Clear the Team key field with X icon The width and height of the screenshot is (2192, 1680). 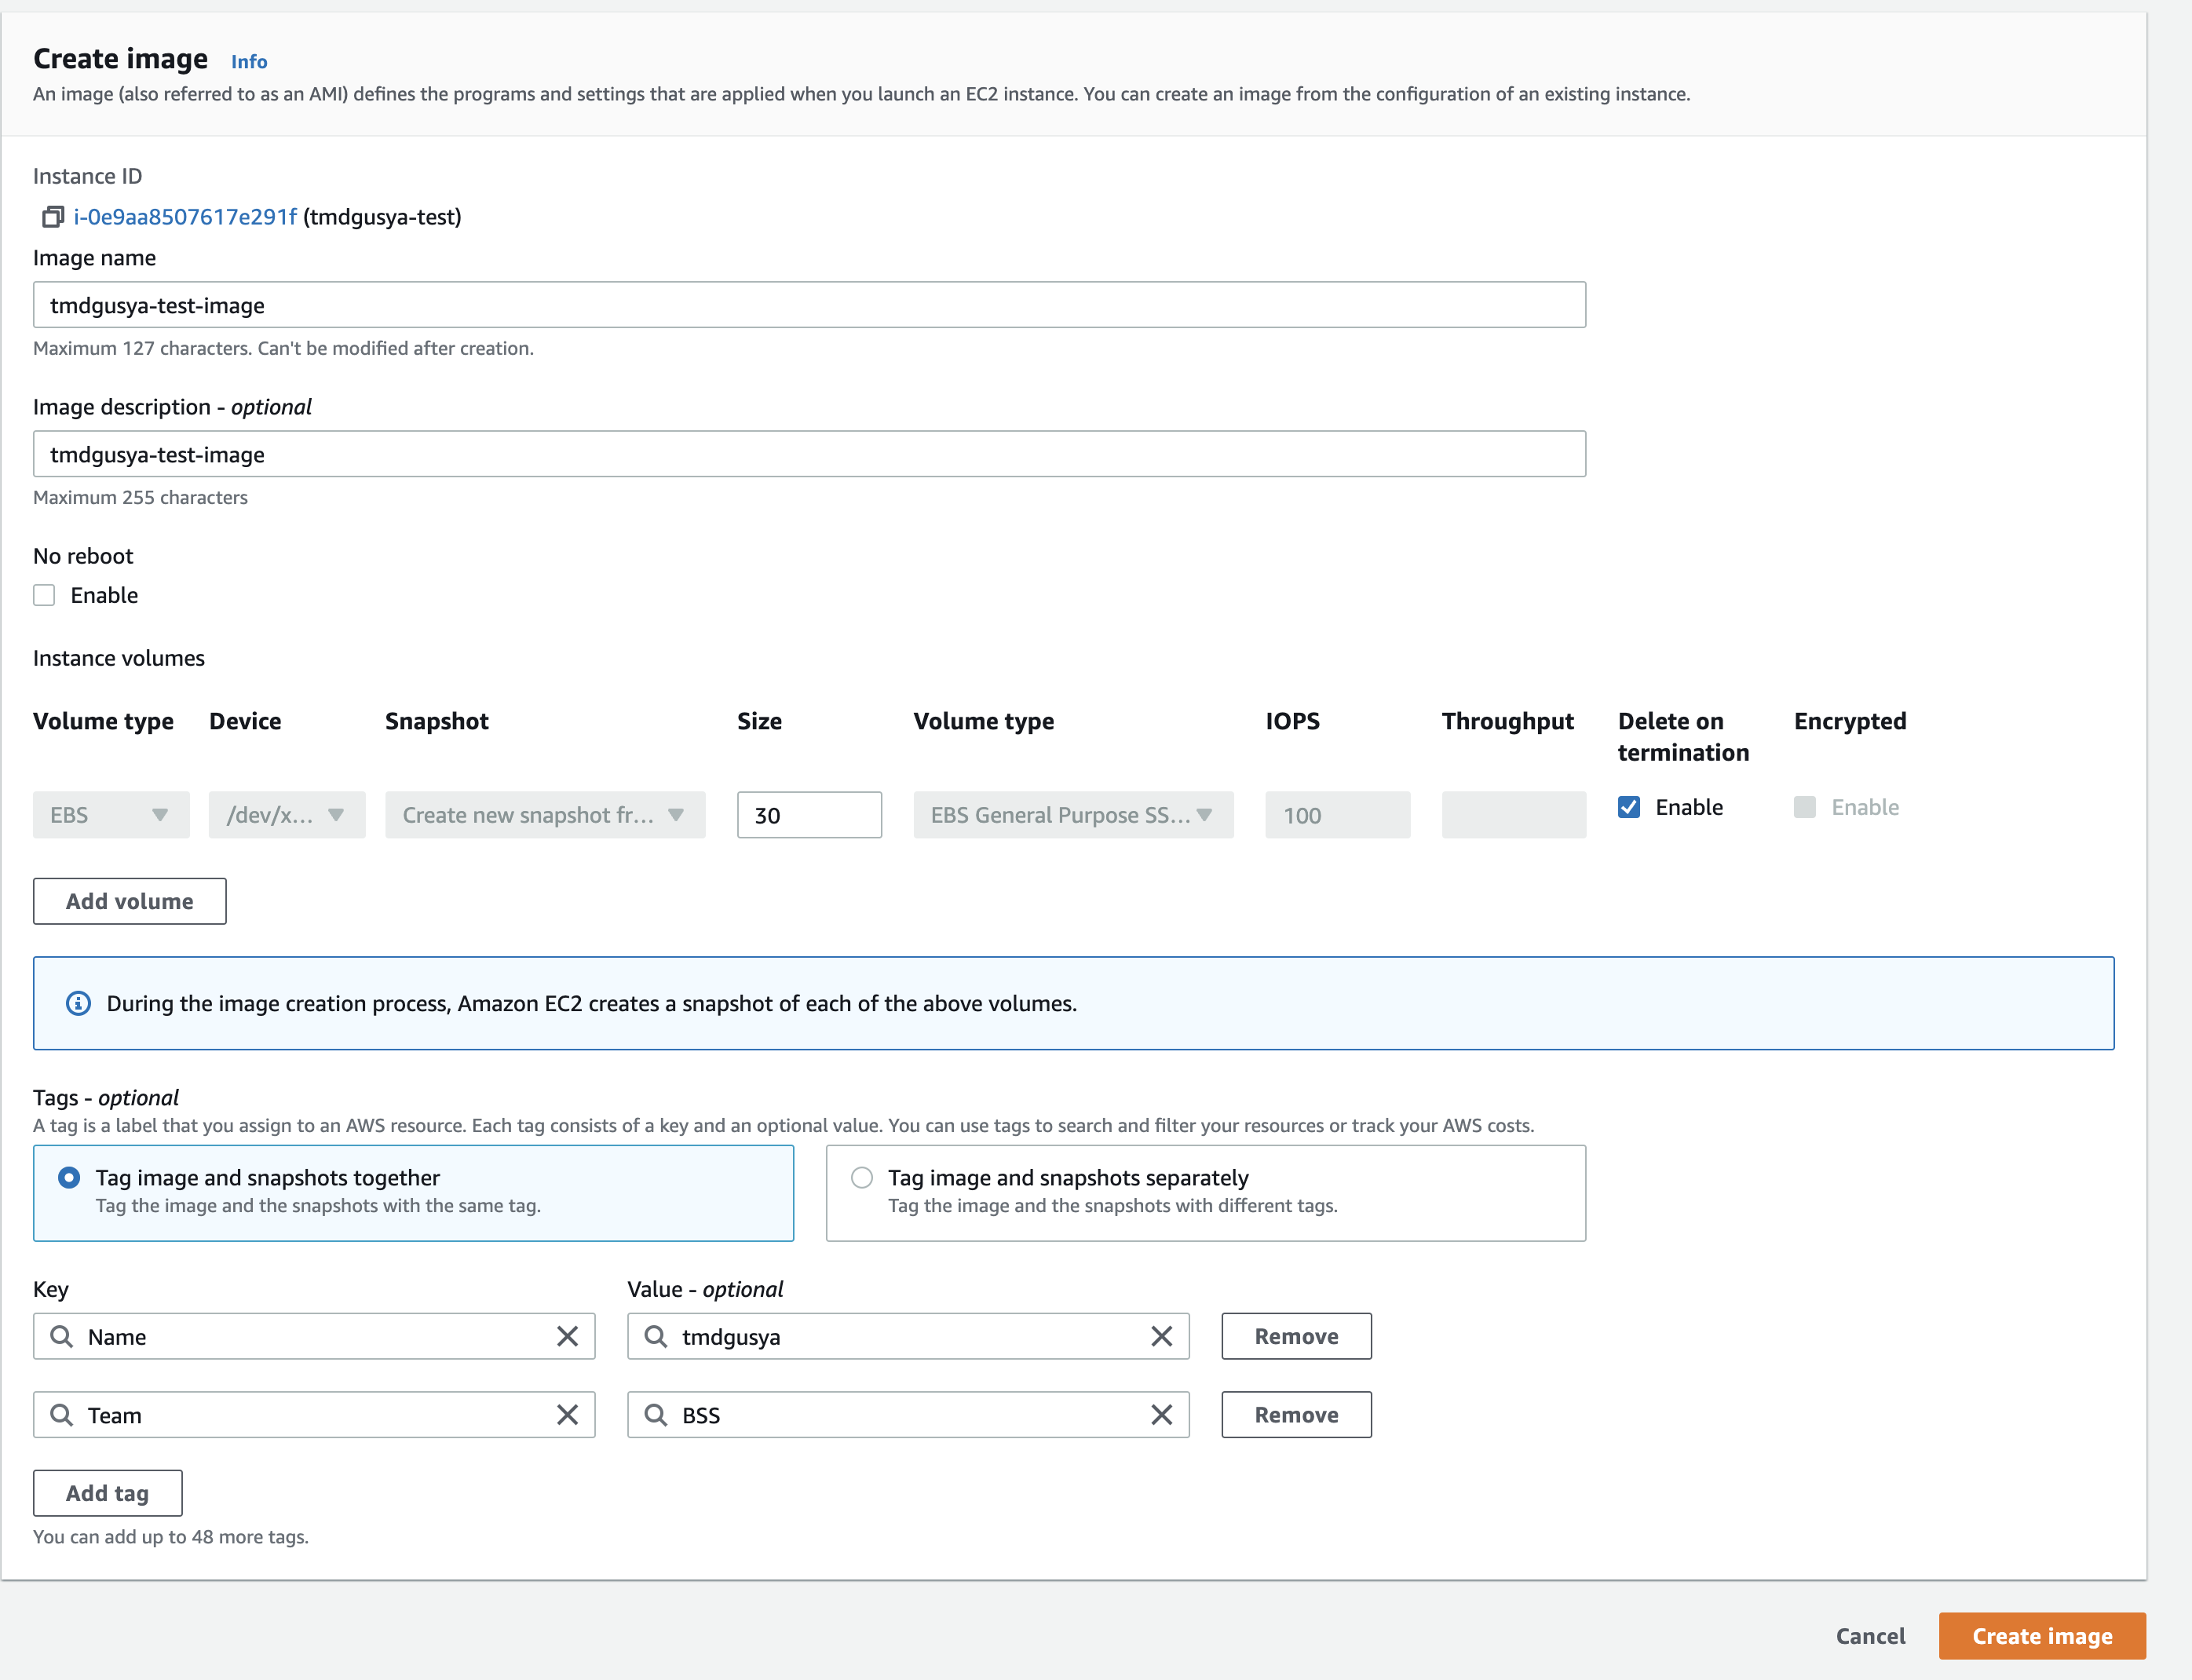(x=567, y=1415)
